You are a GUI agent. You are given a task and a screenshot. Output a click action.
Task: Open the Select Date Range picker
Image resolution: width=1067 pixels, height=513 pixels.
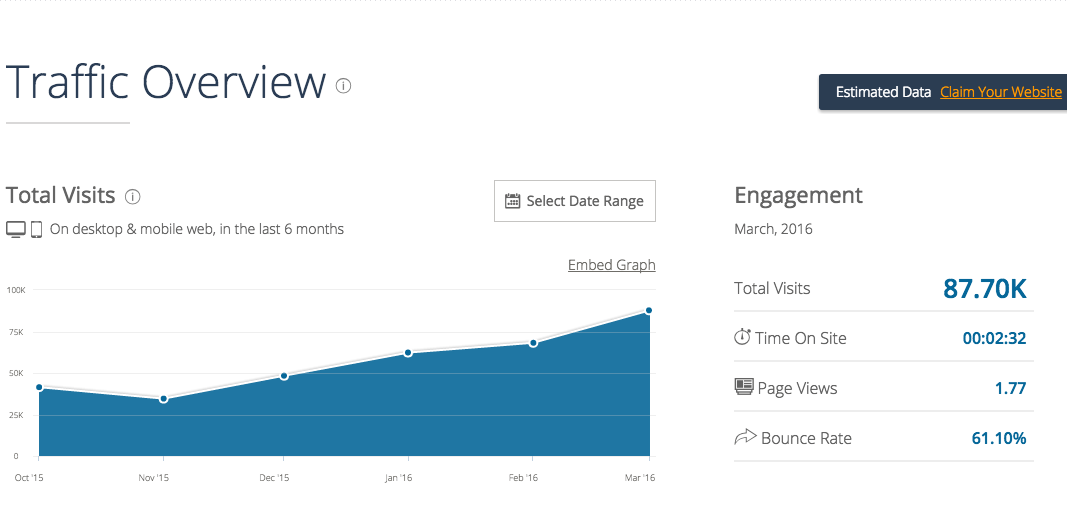pos(575,201)
